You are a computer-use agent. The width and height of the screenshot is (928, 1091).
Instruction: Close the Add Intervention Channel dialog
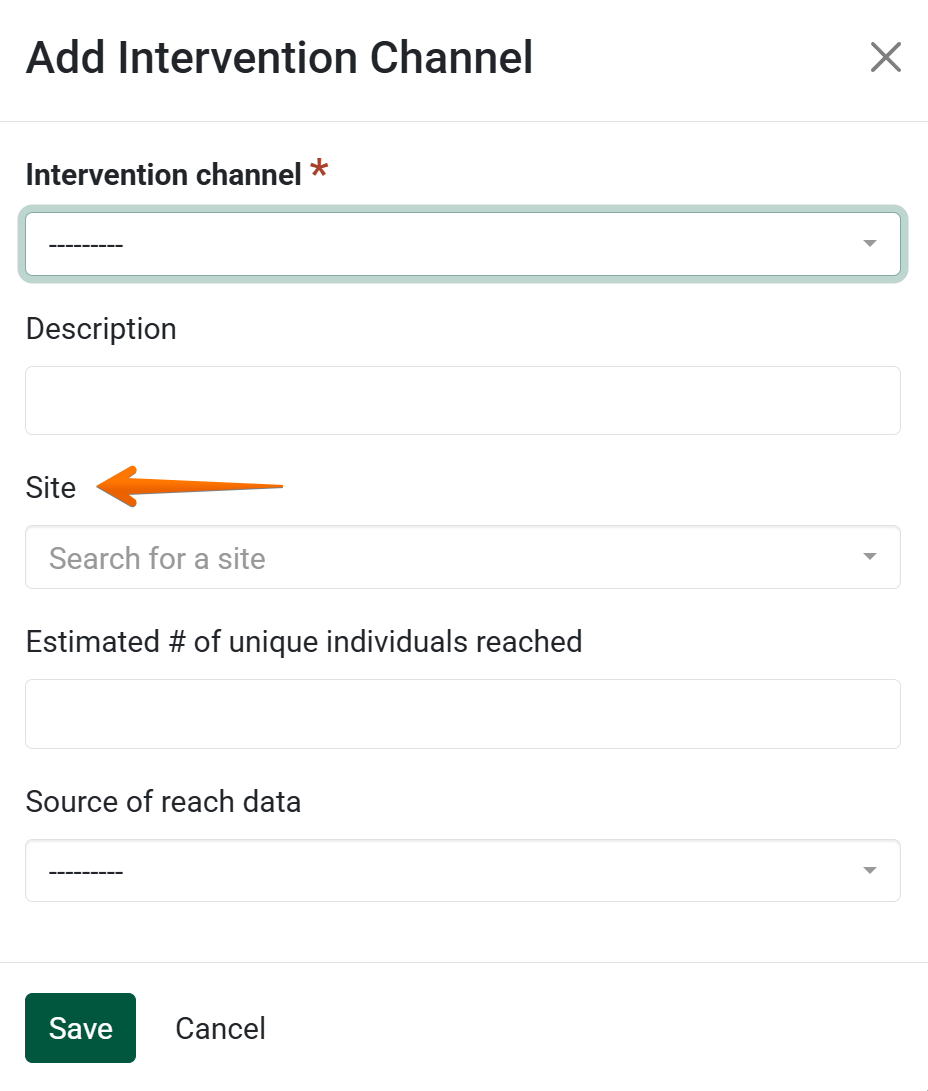(885, 58)
